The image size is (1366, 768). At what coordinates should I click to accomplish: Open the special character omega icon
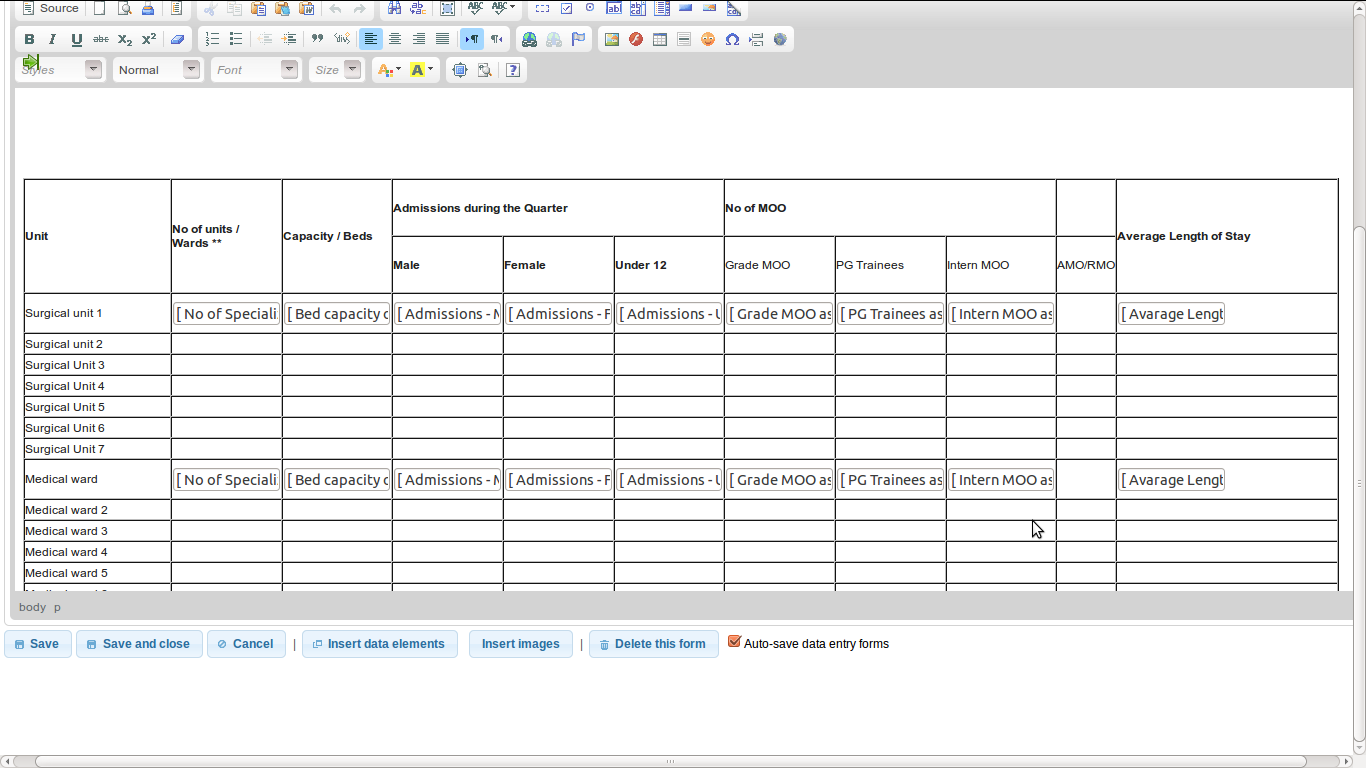pos(732,39)
